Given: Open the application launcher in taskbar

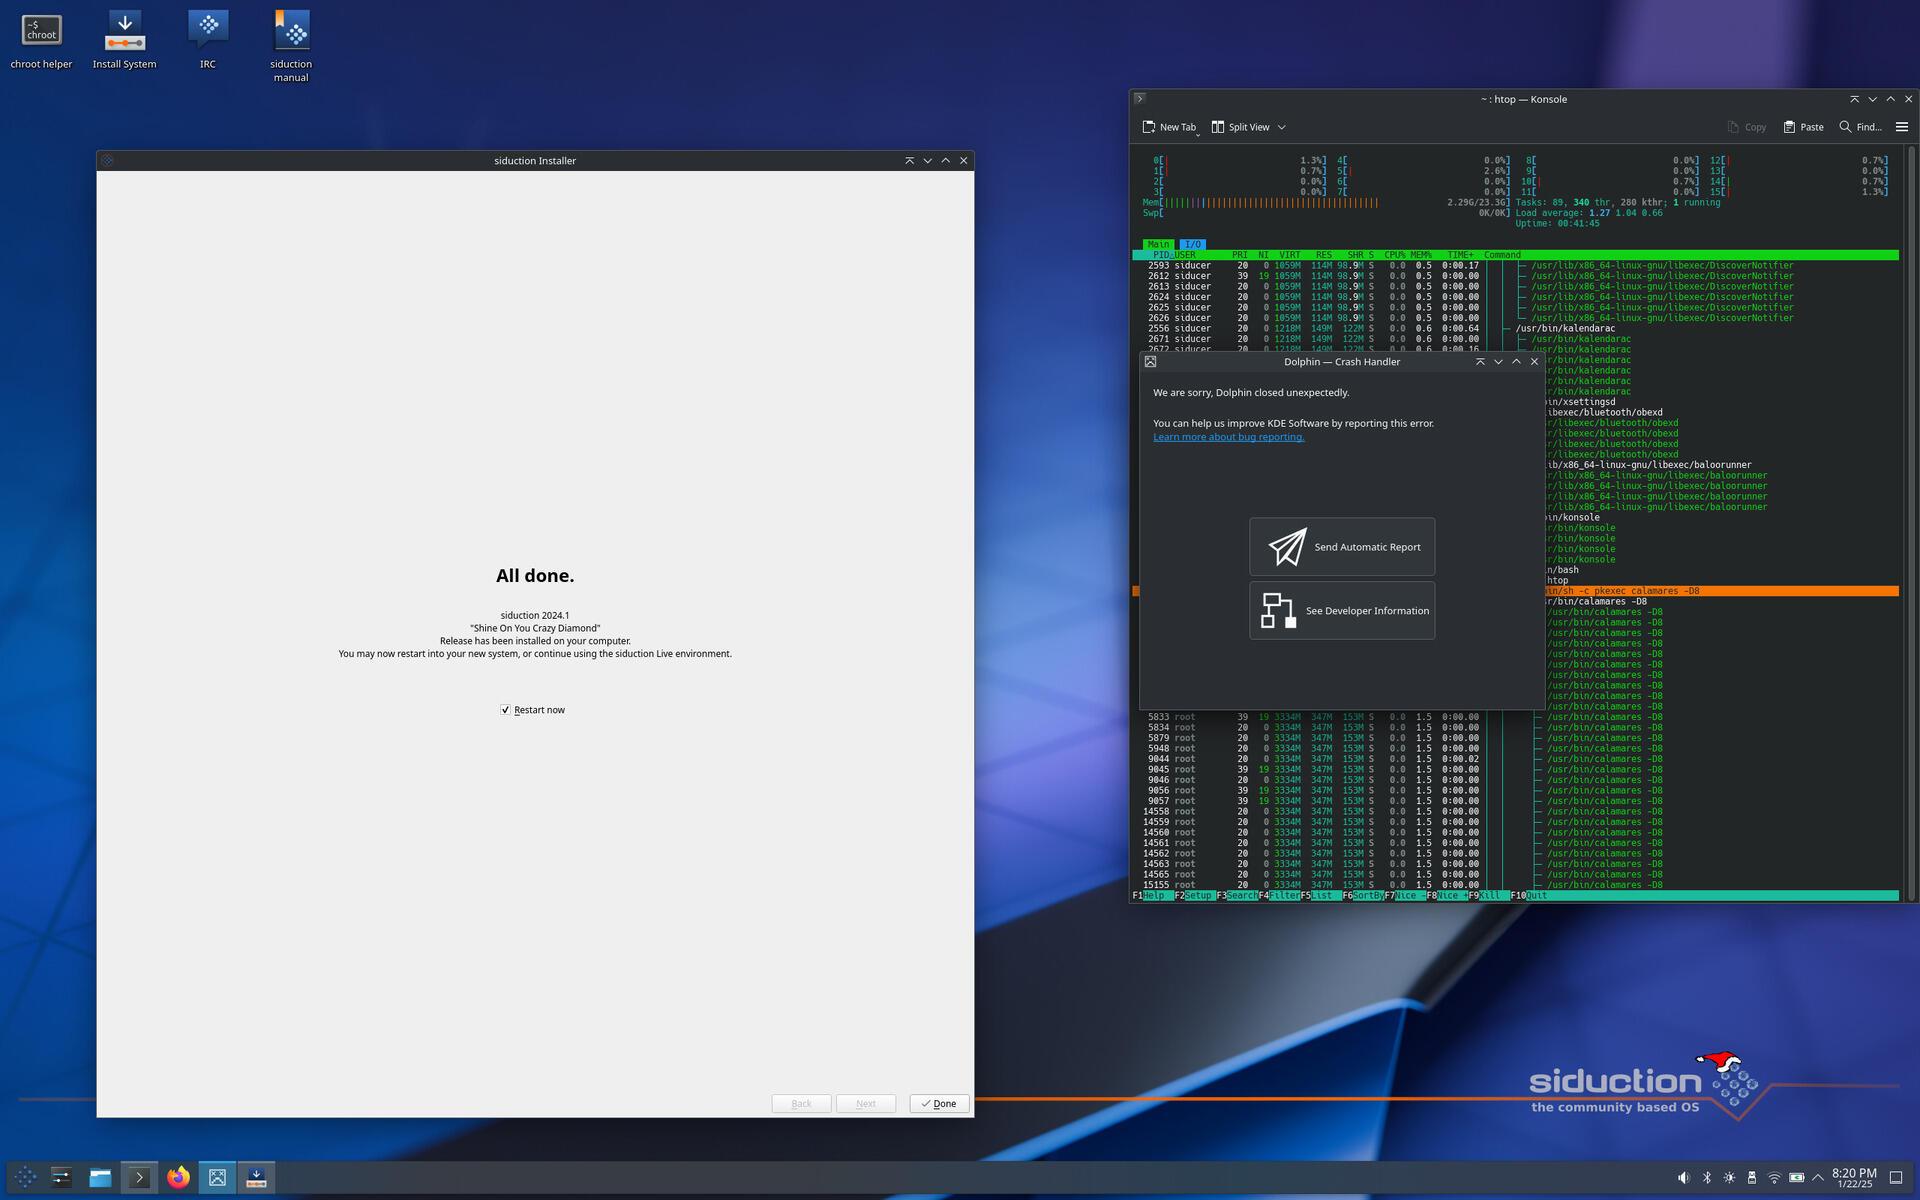Looking at the screenshot, I should 26,1178.
